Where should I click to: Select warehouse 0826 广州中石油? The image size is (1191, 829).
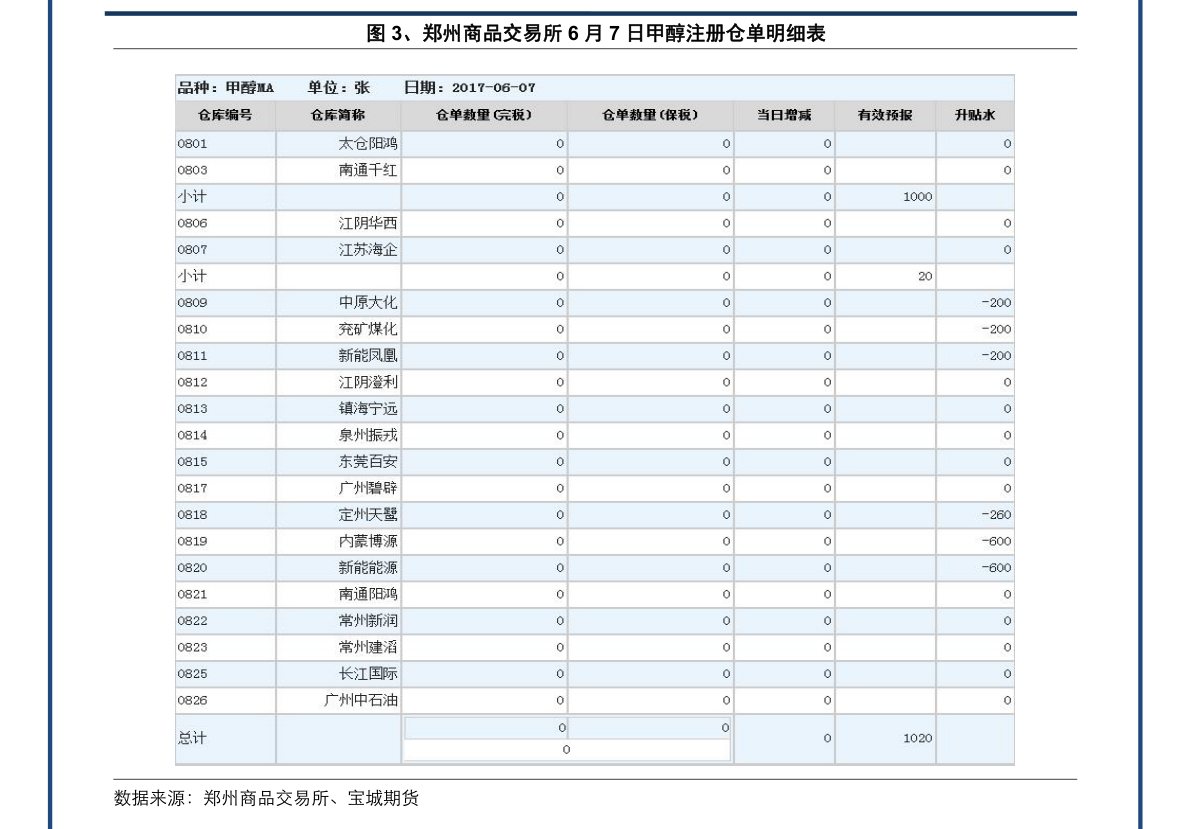(300, 700)
